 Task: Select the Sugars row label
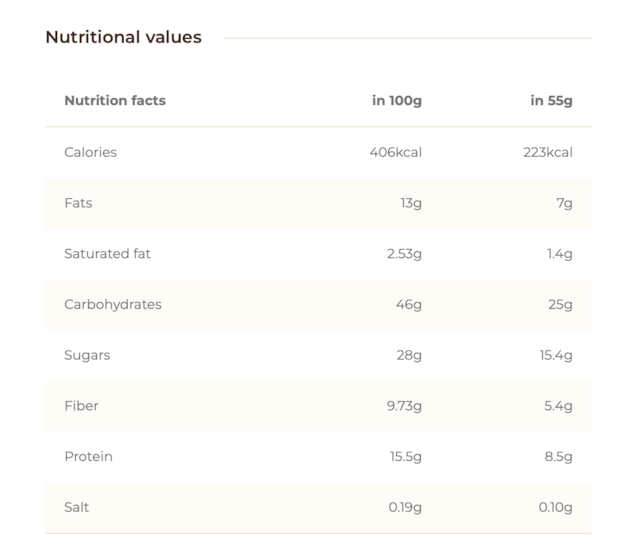pyautogui.click(x=87, y=355)
